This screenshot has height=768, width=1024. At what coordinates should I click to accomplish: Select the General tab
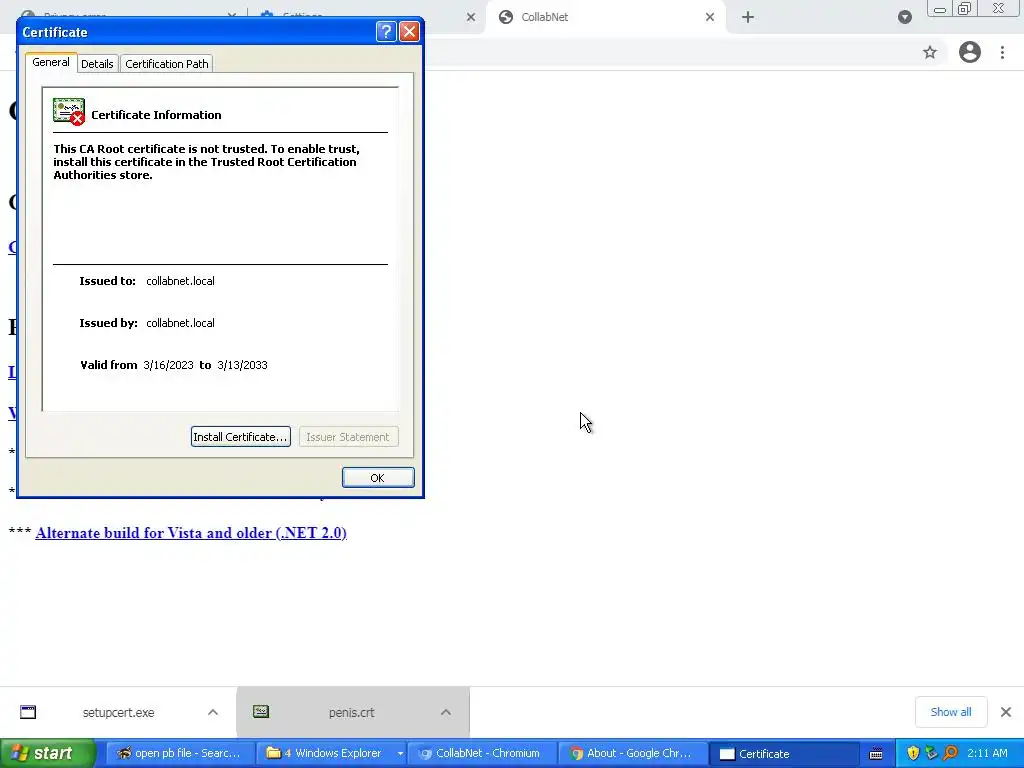coord(51,62)
